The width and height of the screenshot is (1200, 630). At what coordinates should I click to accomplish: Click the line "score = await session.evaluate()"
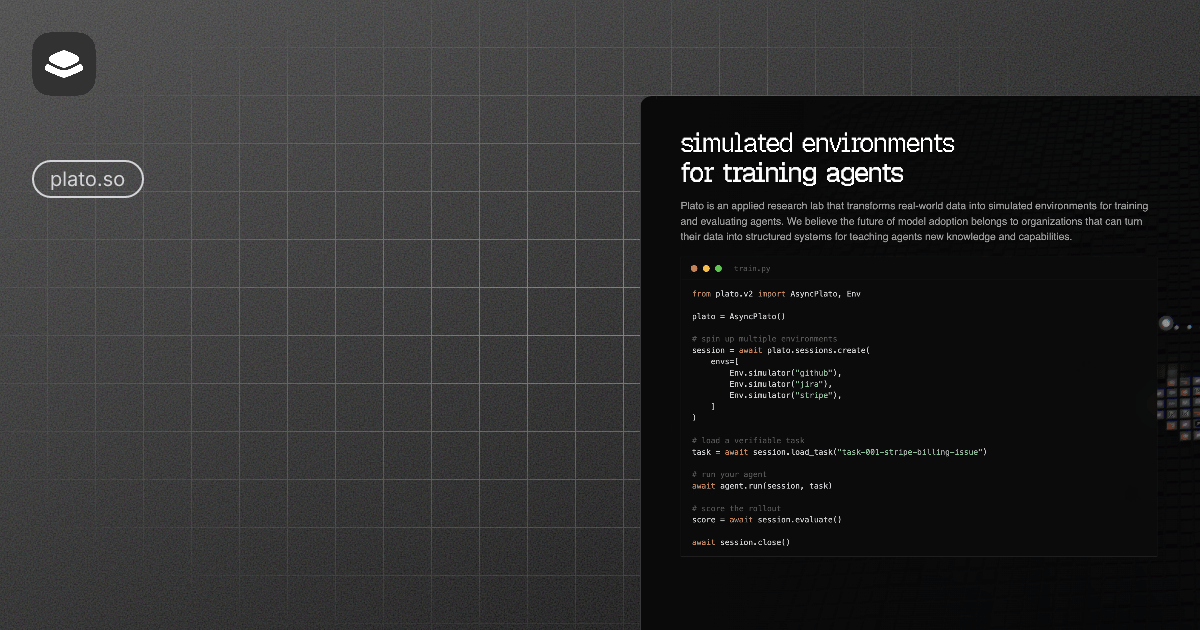pyautogui.click(x=767, y=520)
